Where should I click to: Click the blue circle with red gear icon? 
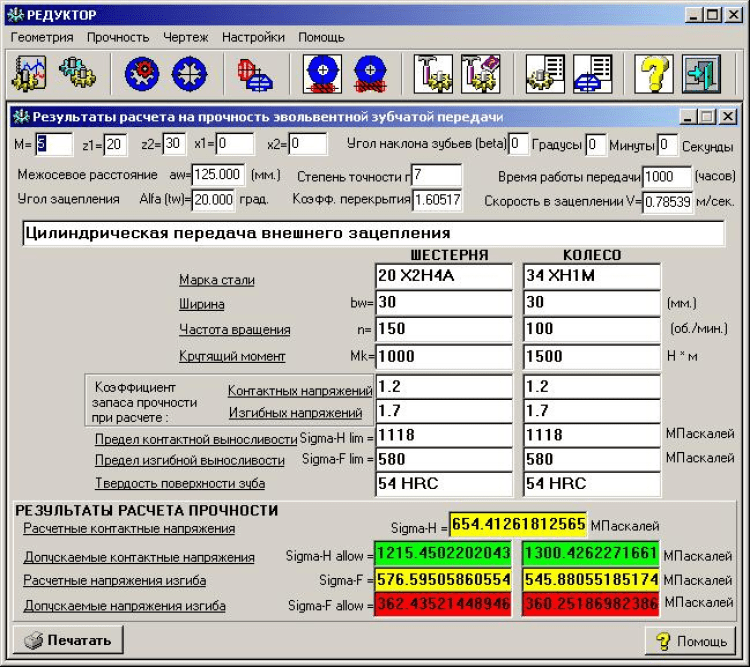click(142, 73)
